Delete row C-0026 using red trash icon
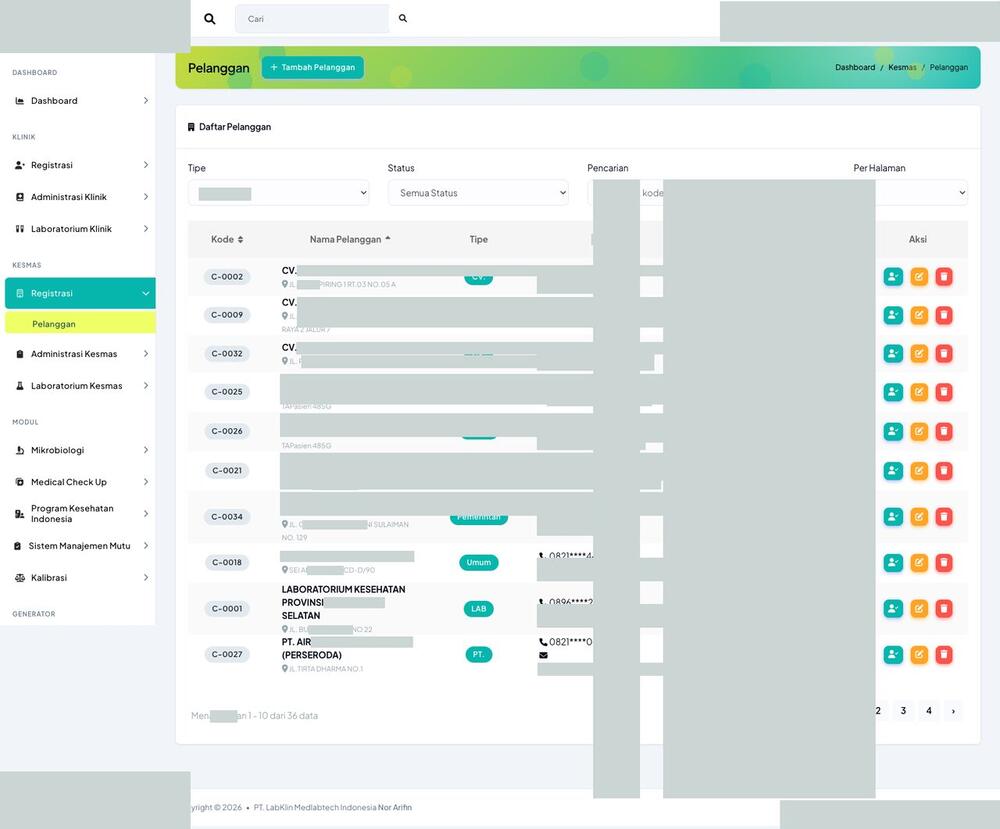 click(x=944, y=431)
